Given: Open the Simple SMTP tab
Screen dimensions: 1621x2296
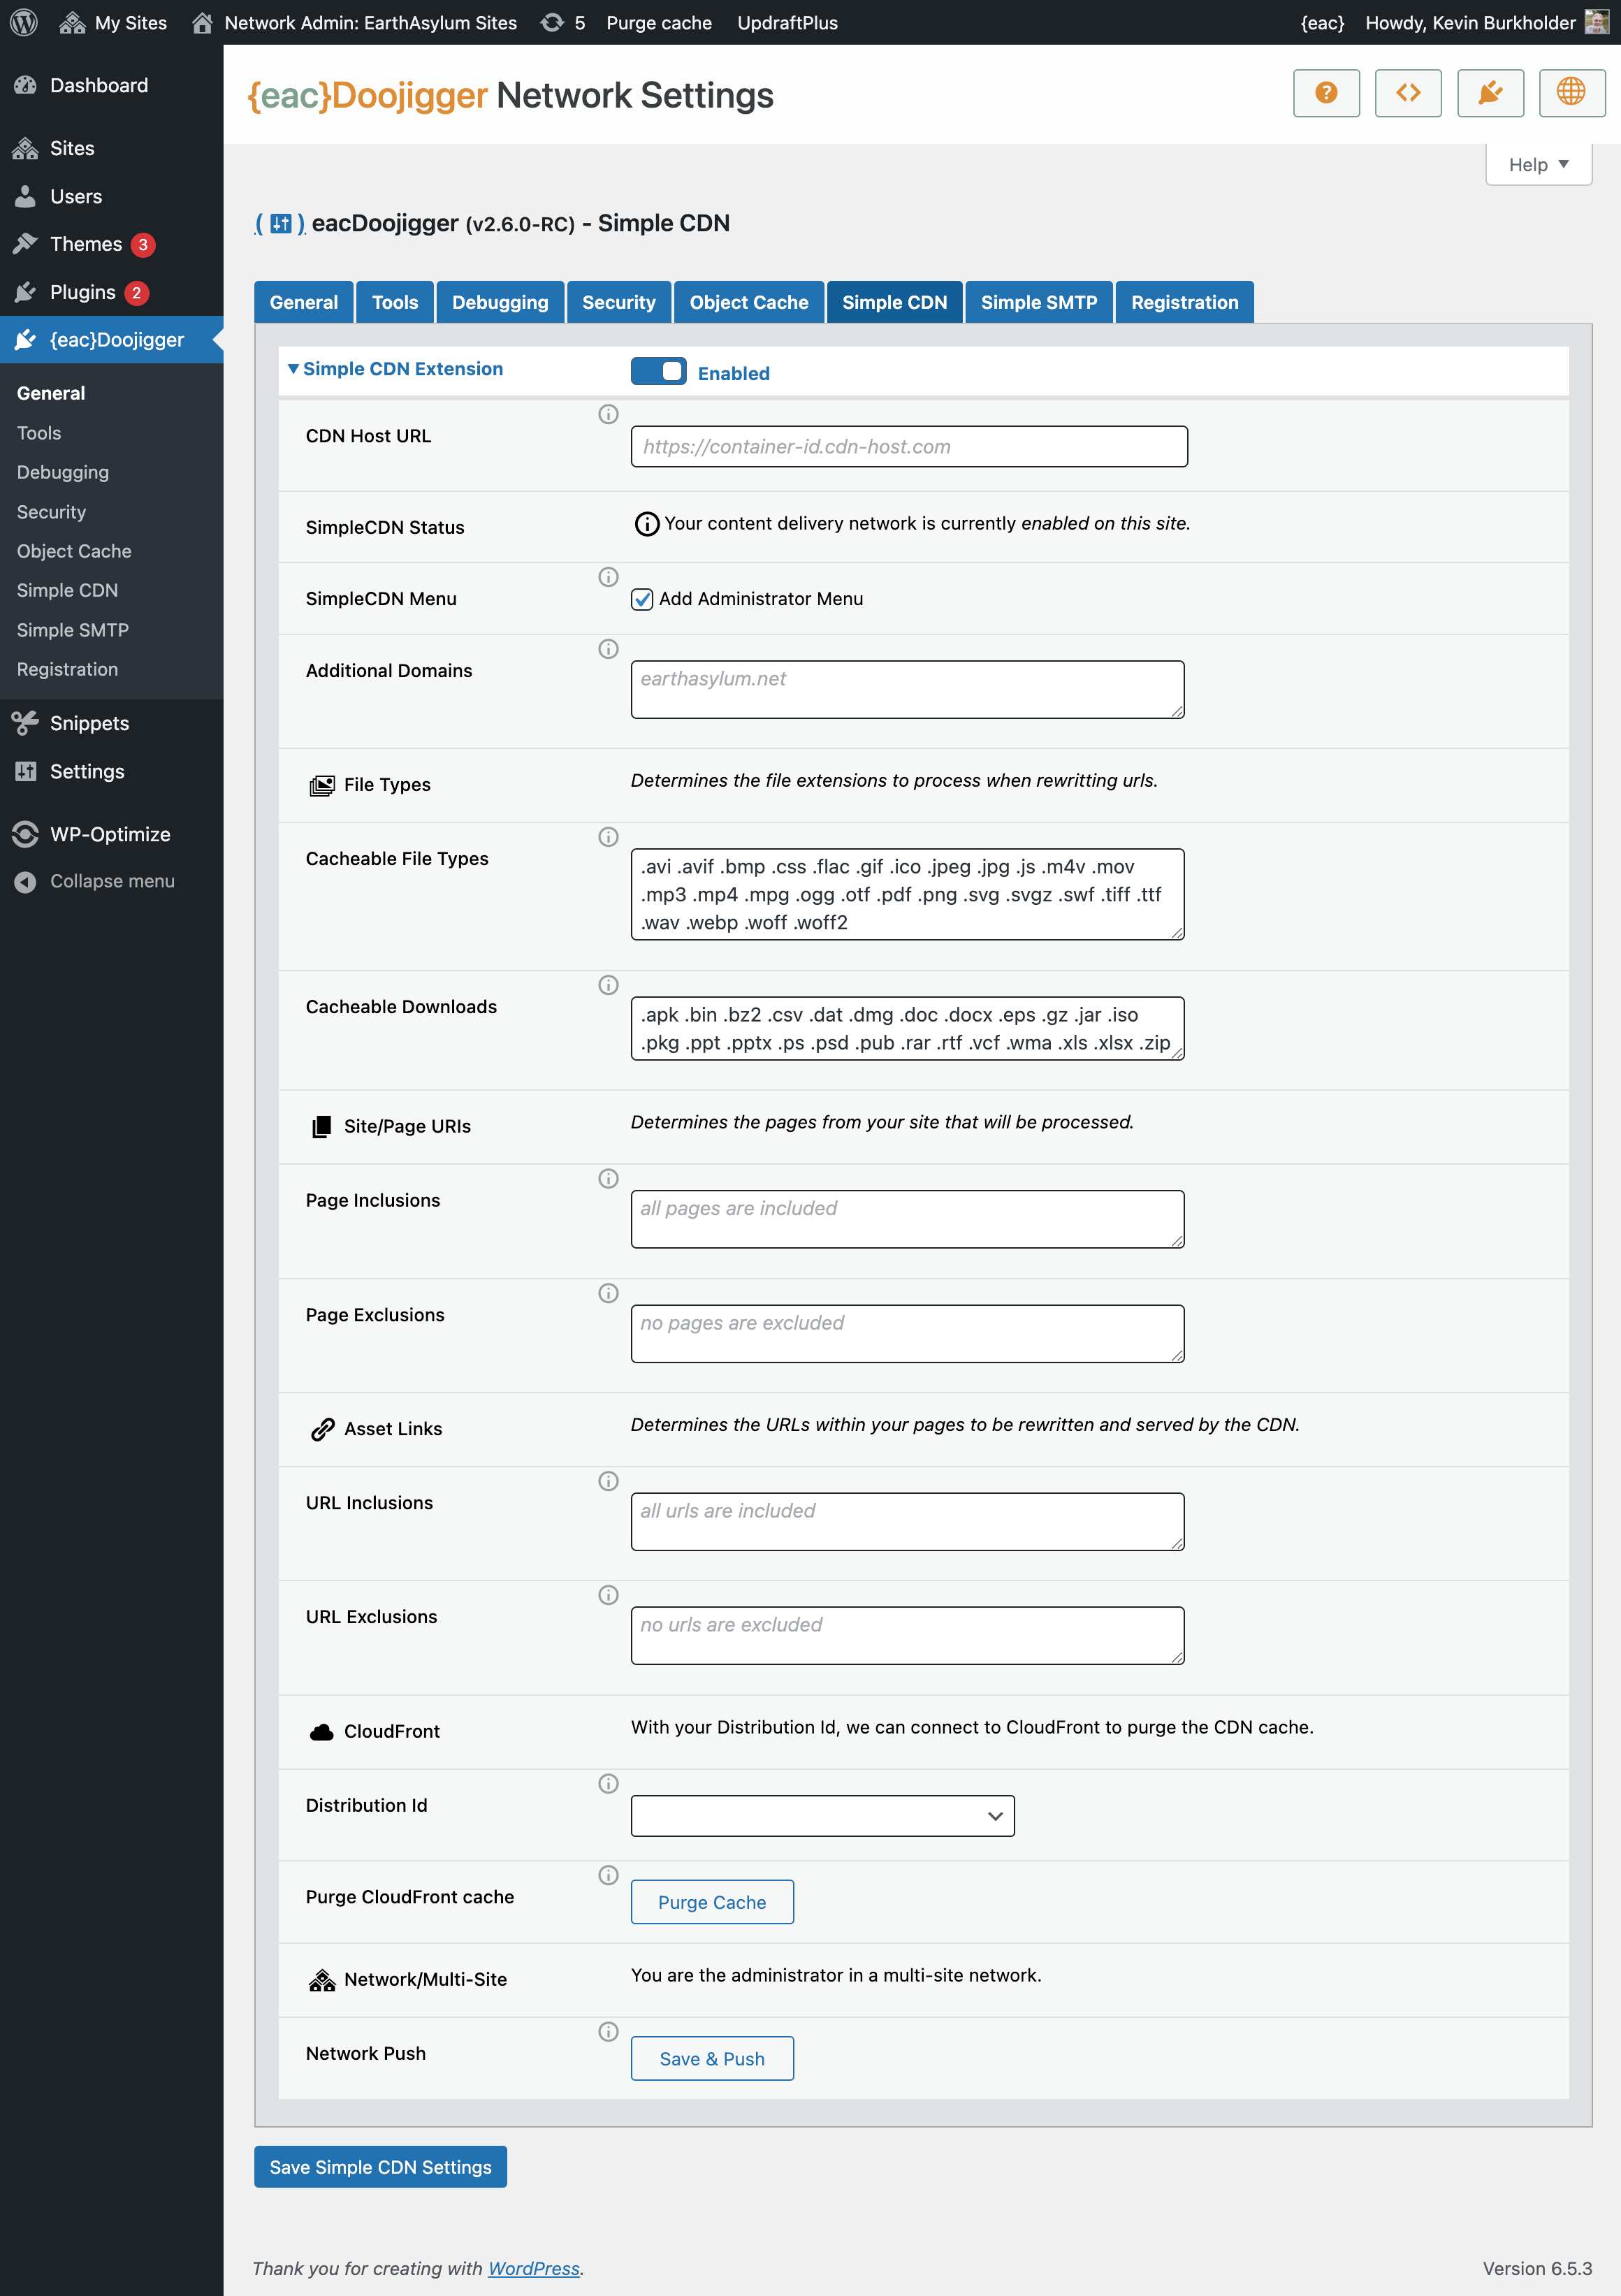Looking at the screenshot, I should pyautogui.click(x=1038, y=302).
